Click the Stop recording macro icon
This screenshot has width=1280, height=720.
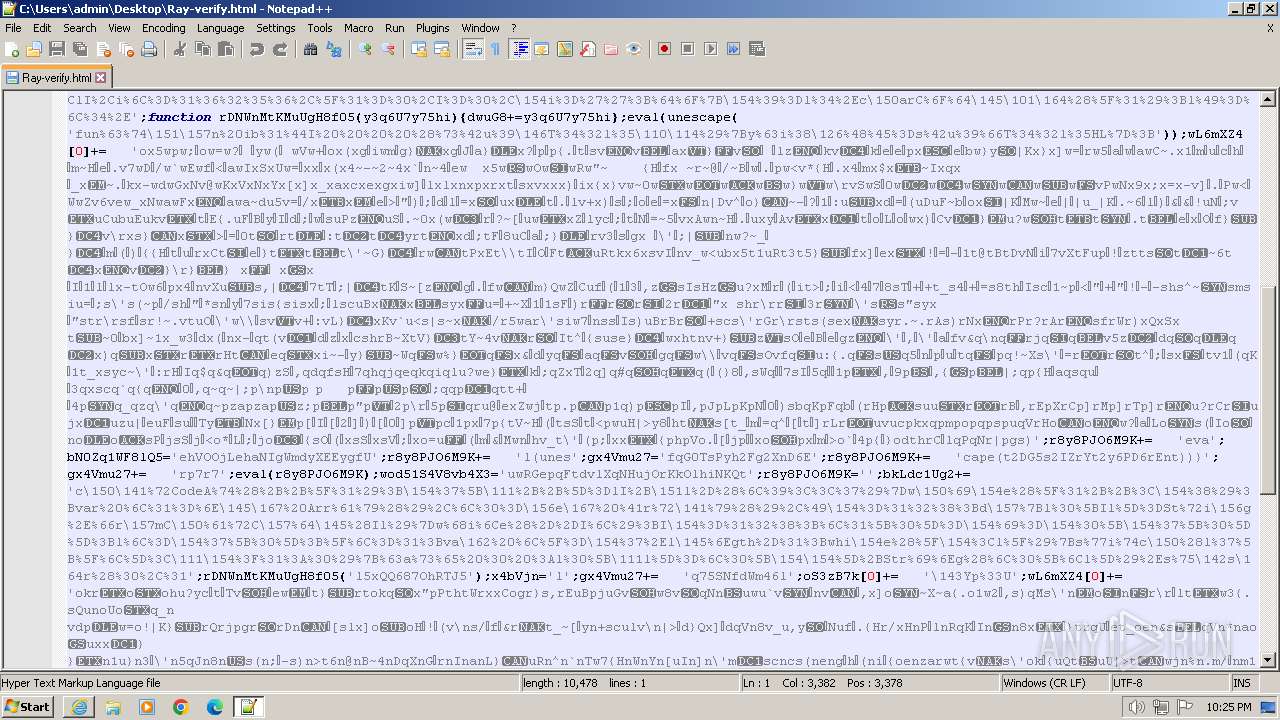pyautogui.click(x=687, y=49)
